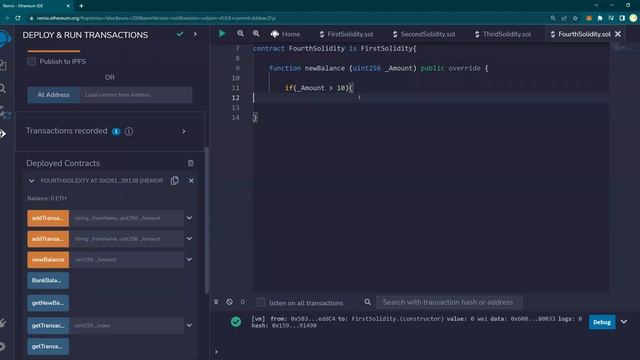This screenshot has width=640, height=360.
Task: Click the At Address button
Action: tap(53, 95)
